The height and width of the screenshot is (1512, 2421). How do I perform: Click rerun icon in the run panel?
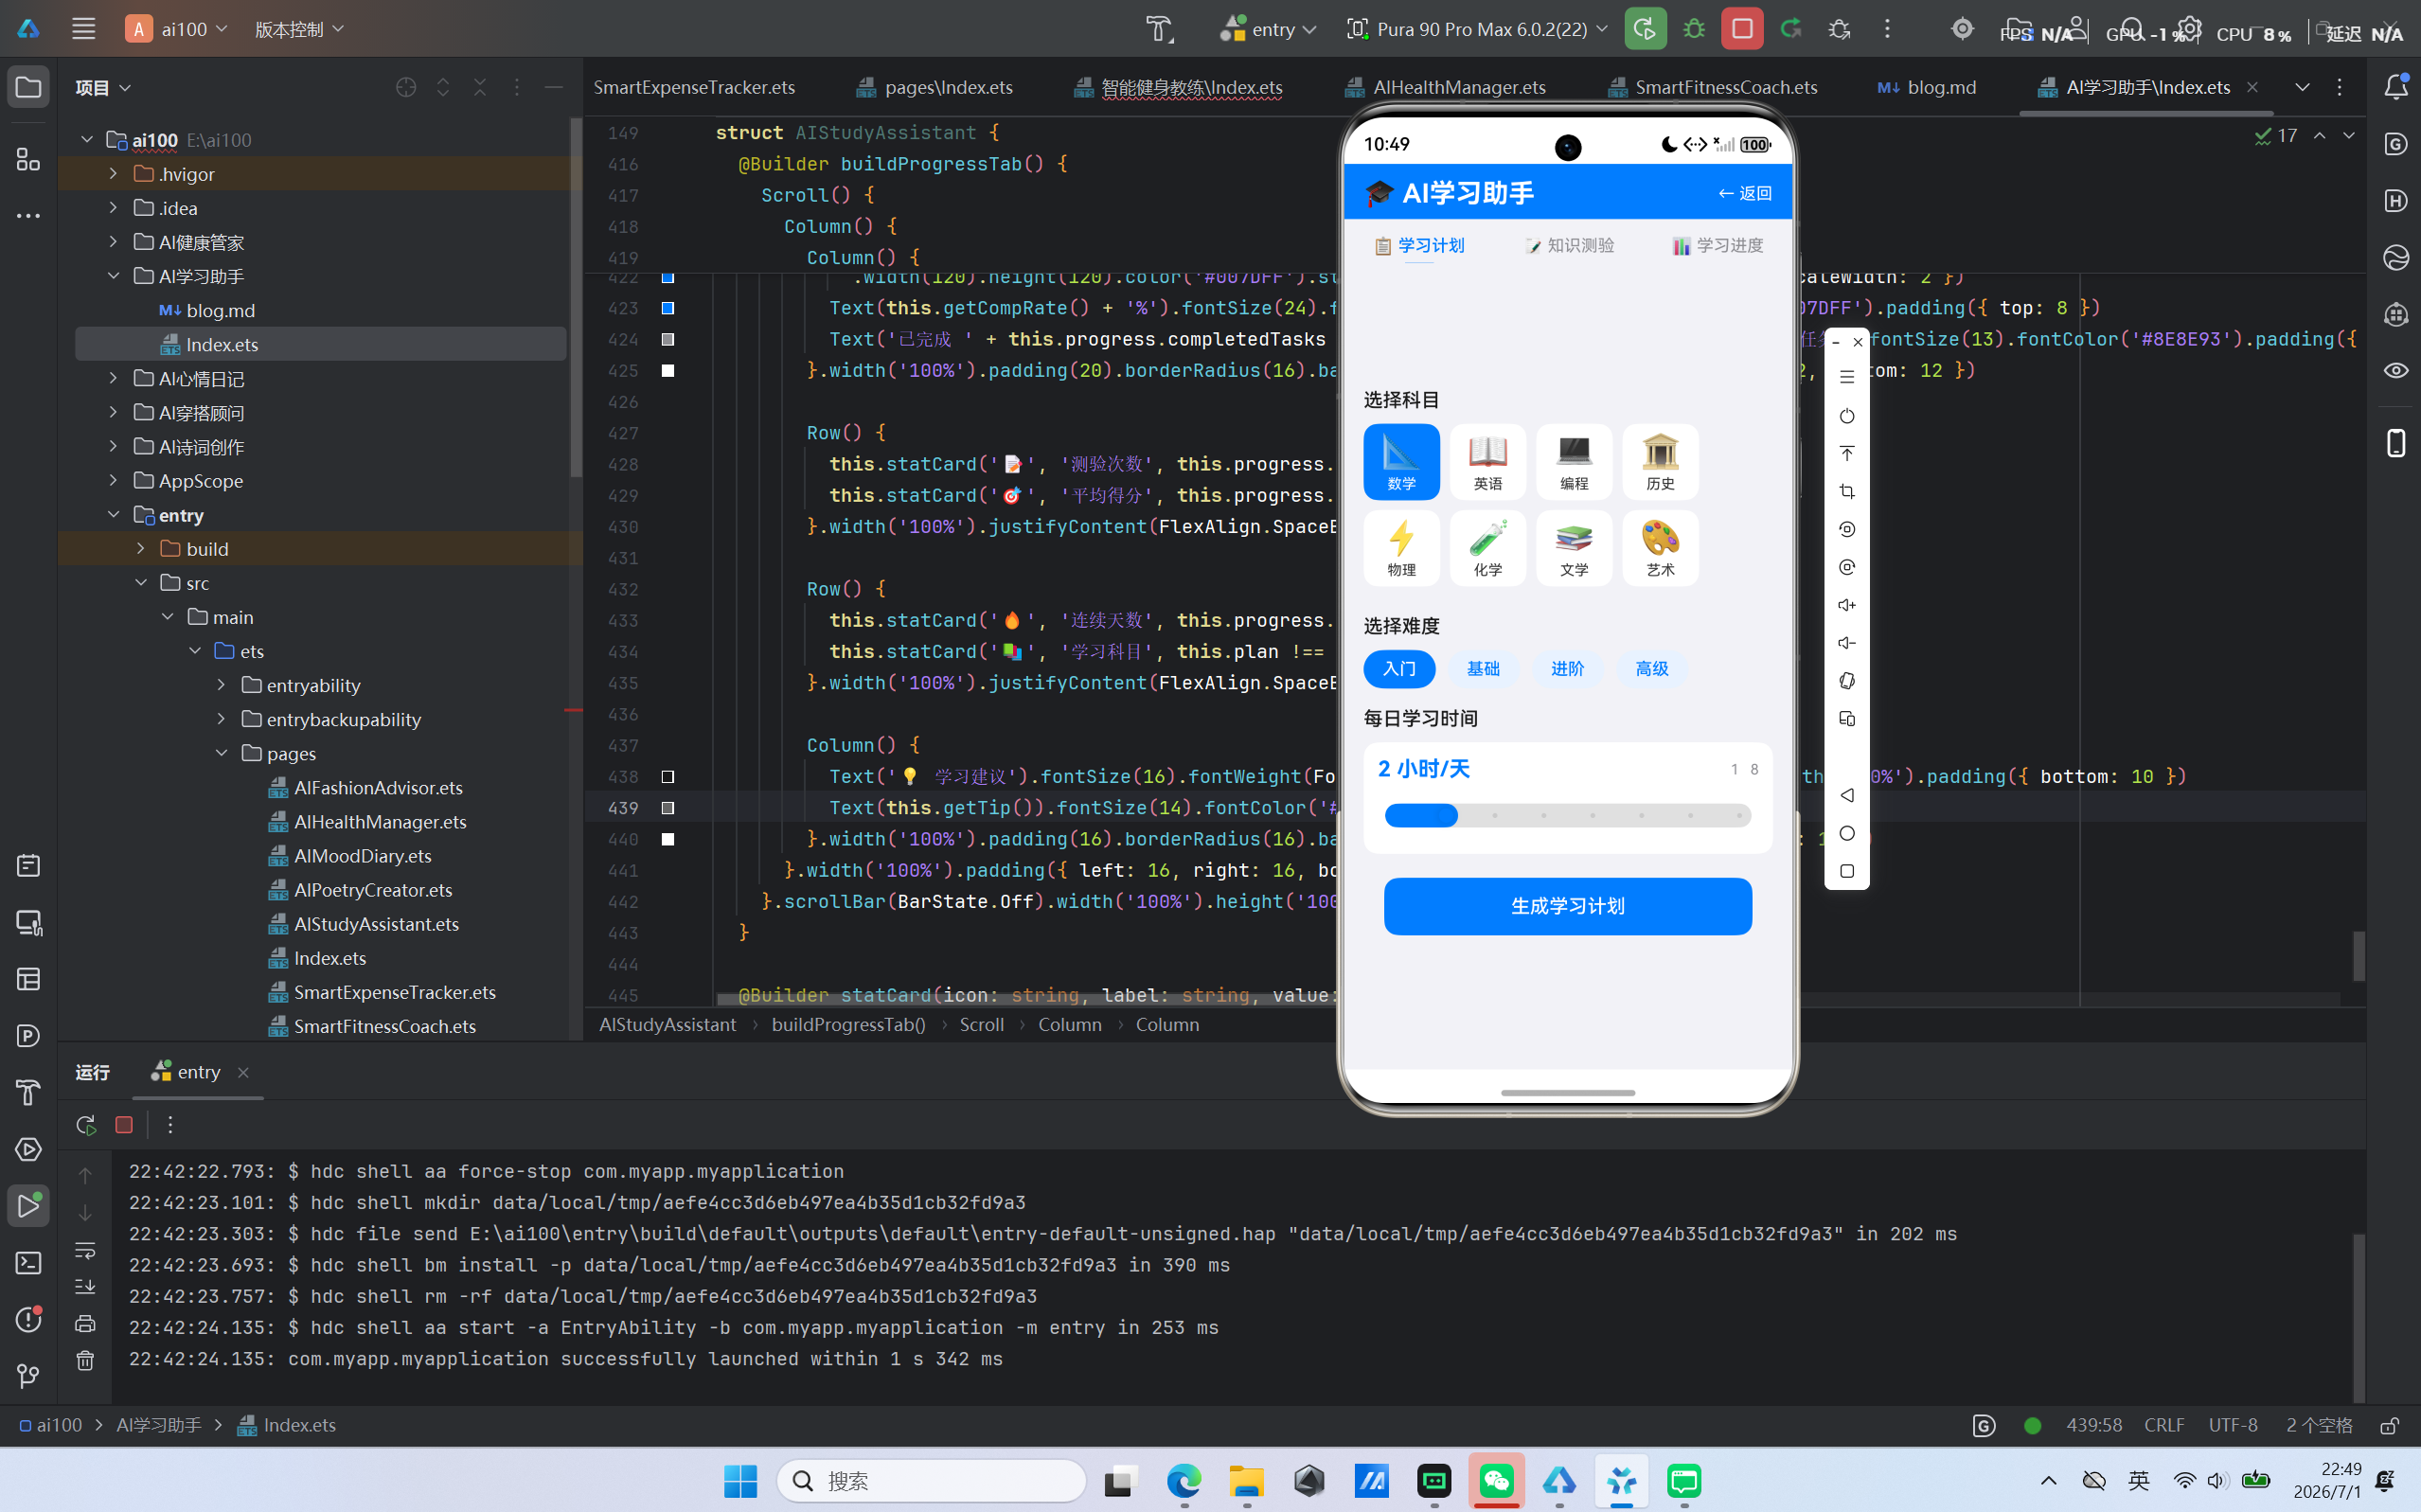coord(86,1125)
